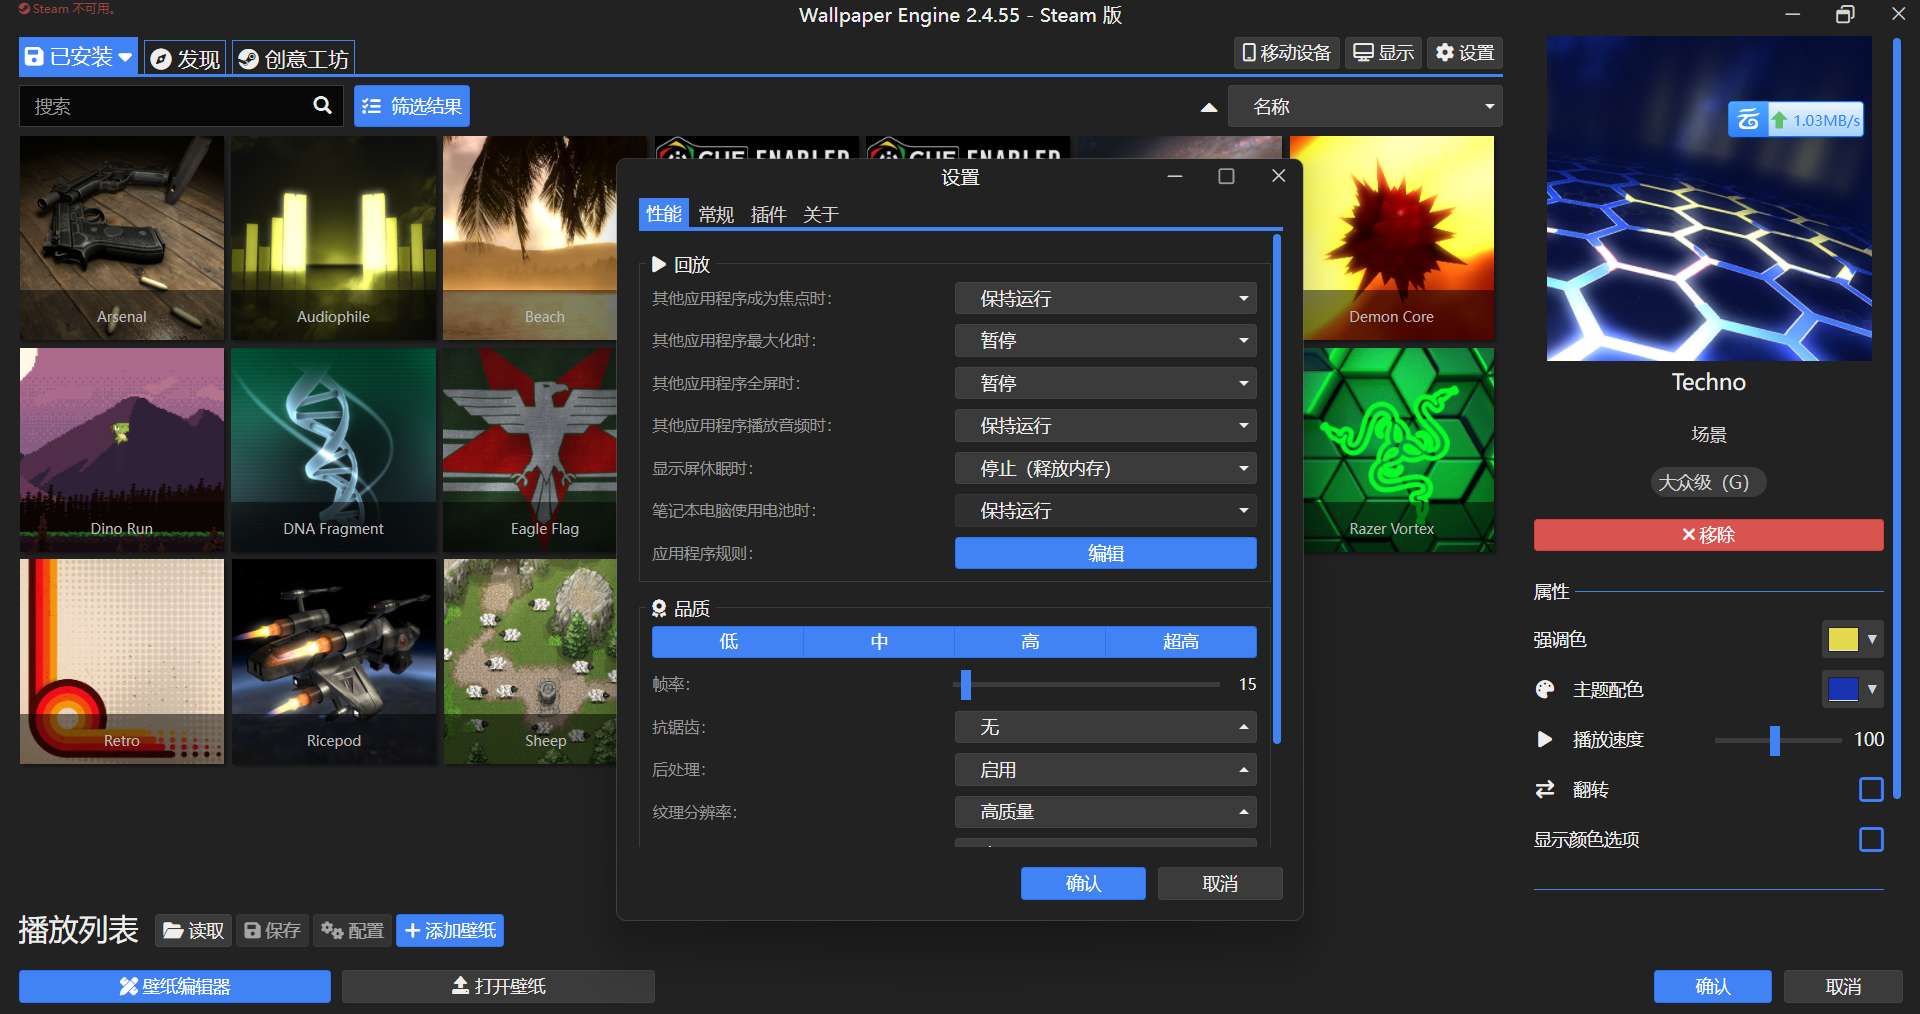Open Discover tab
This screenshot has width=1920, height=1014.
coord(185,58)
